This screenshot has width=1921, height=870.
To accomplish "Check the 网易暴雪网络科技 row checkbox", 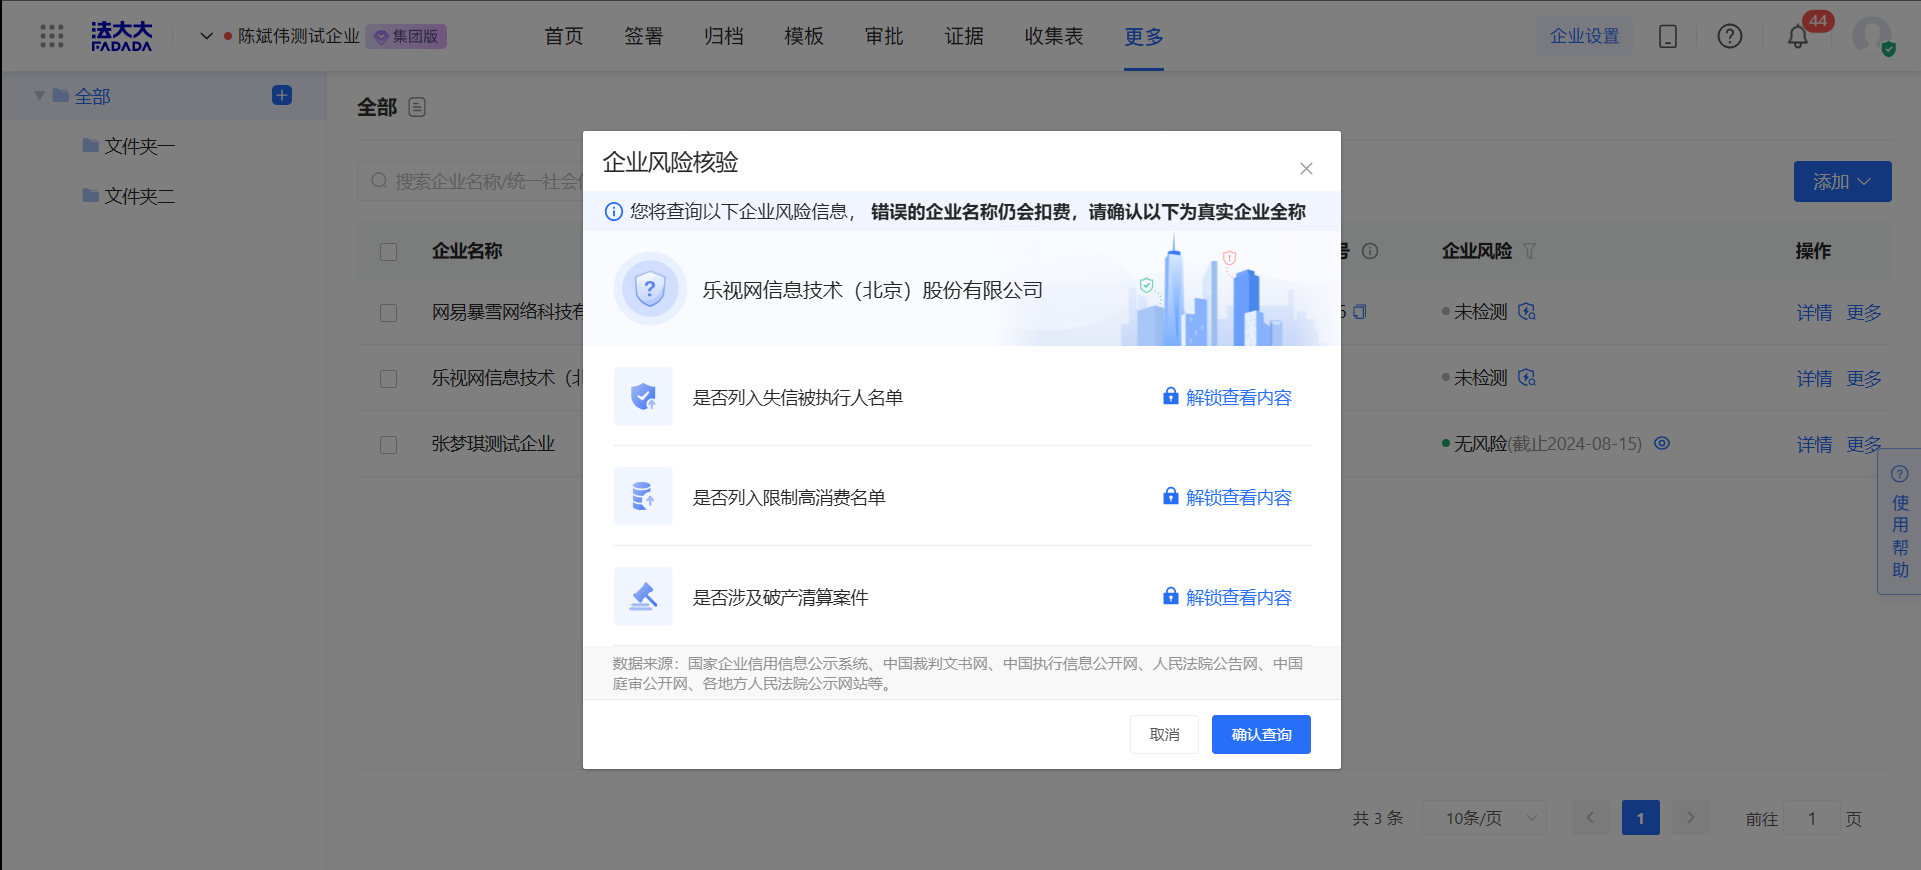I will [389, 313].
